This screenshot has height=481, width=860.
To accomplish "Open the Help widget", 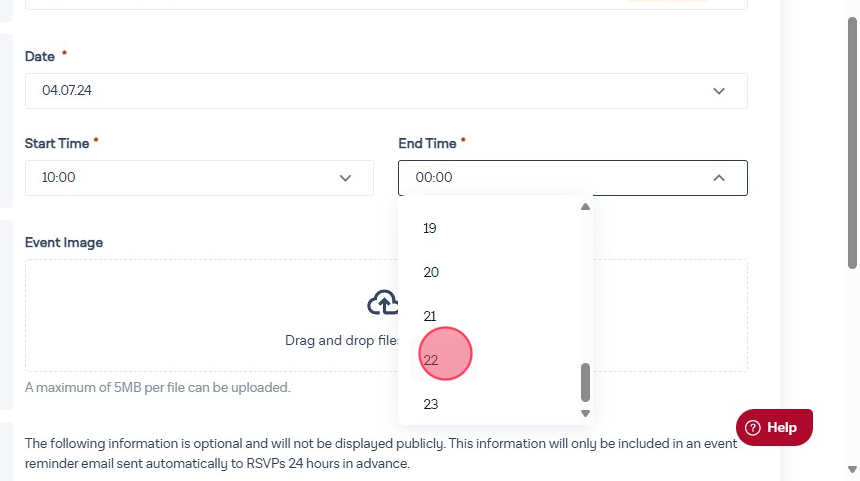I will click(774, 428).
